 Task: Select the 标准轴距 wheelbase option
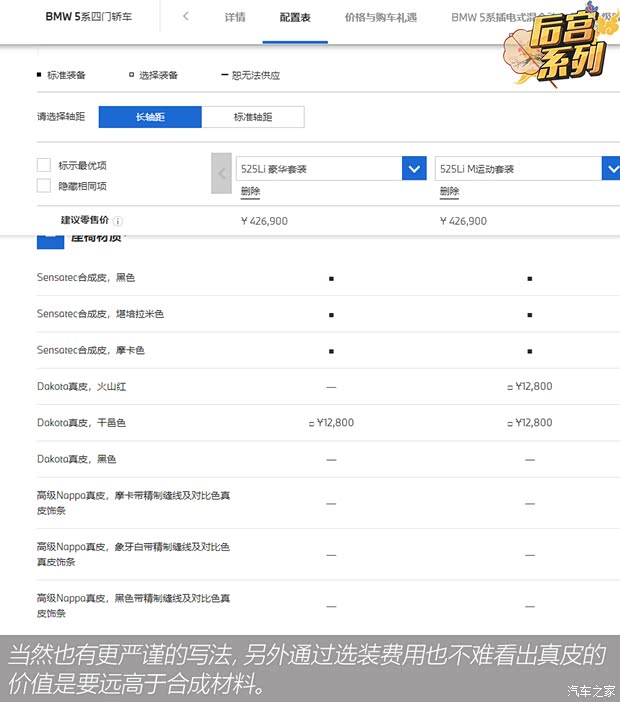[253, 117]
